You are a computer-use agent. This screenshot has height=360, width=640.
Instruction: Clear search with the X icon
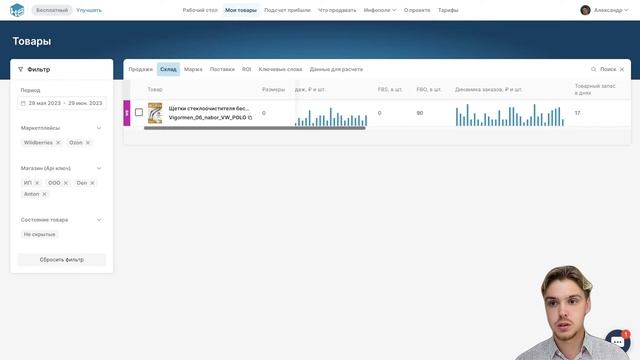point(622,69)
